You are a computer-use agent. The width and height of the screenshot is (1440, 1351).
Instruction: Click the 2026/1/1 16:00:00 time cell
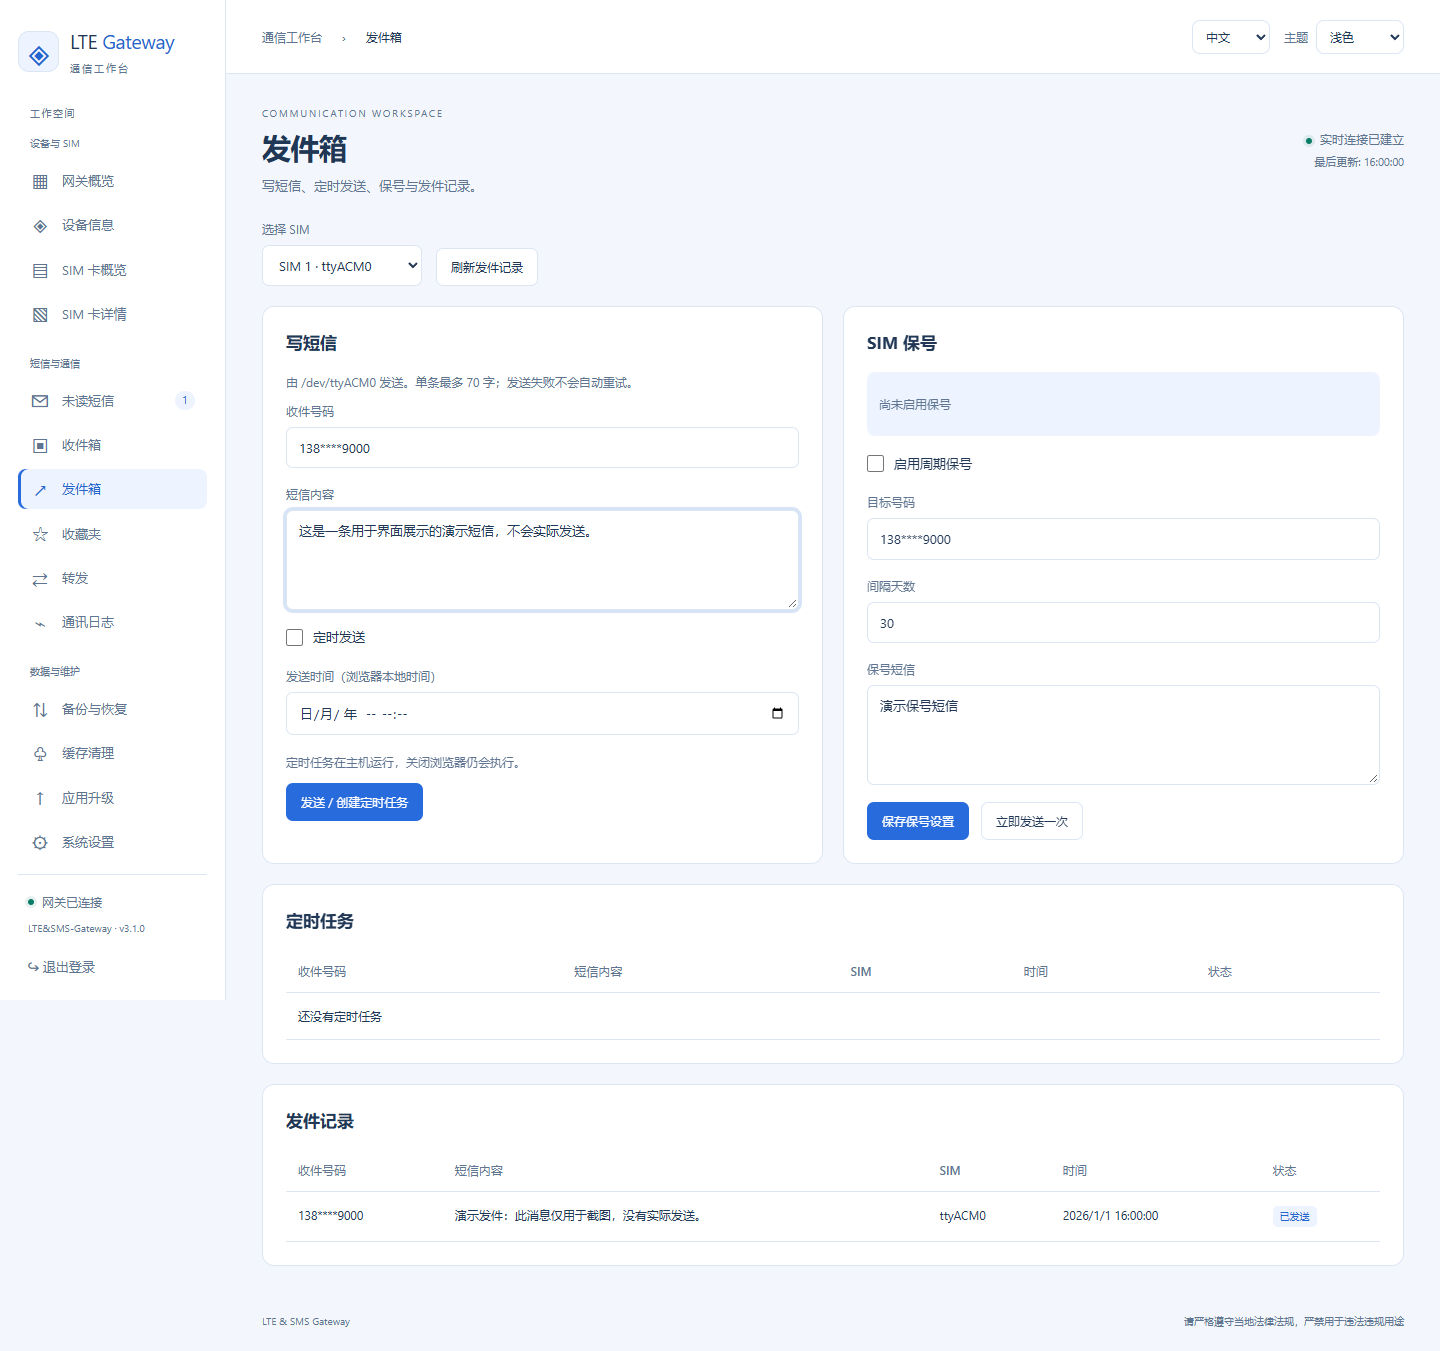point(1111,1216)
